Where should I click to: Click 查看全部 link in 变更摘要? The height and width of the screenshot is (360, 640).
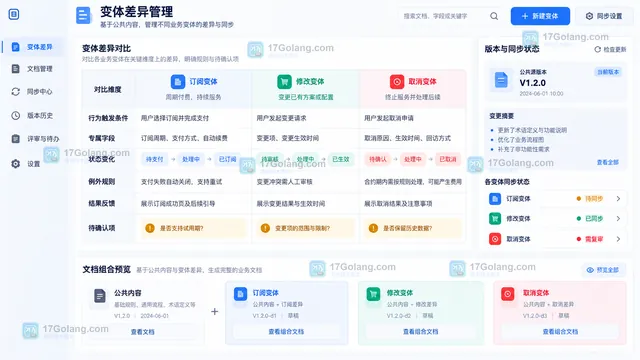pos(607,162)
